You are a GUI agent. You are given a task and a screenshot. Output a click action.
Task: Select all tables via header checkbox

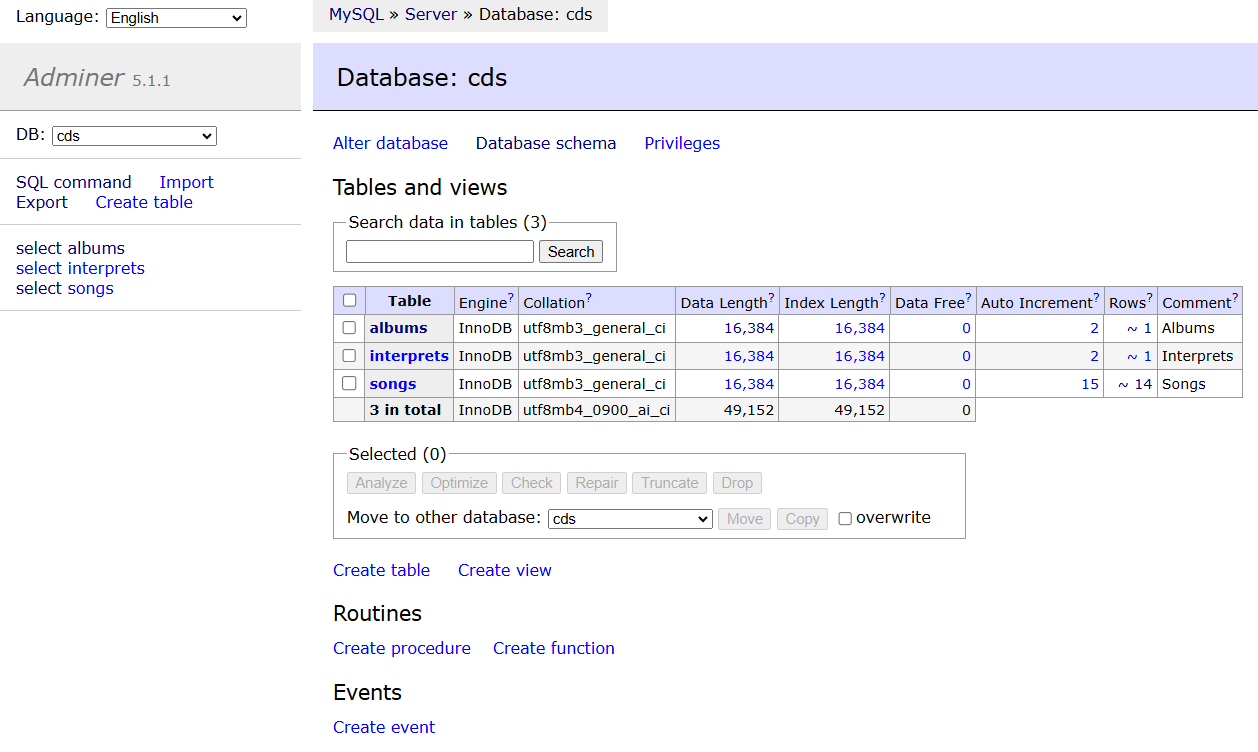click(x=349, y=300)
